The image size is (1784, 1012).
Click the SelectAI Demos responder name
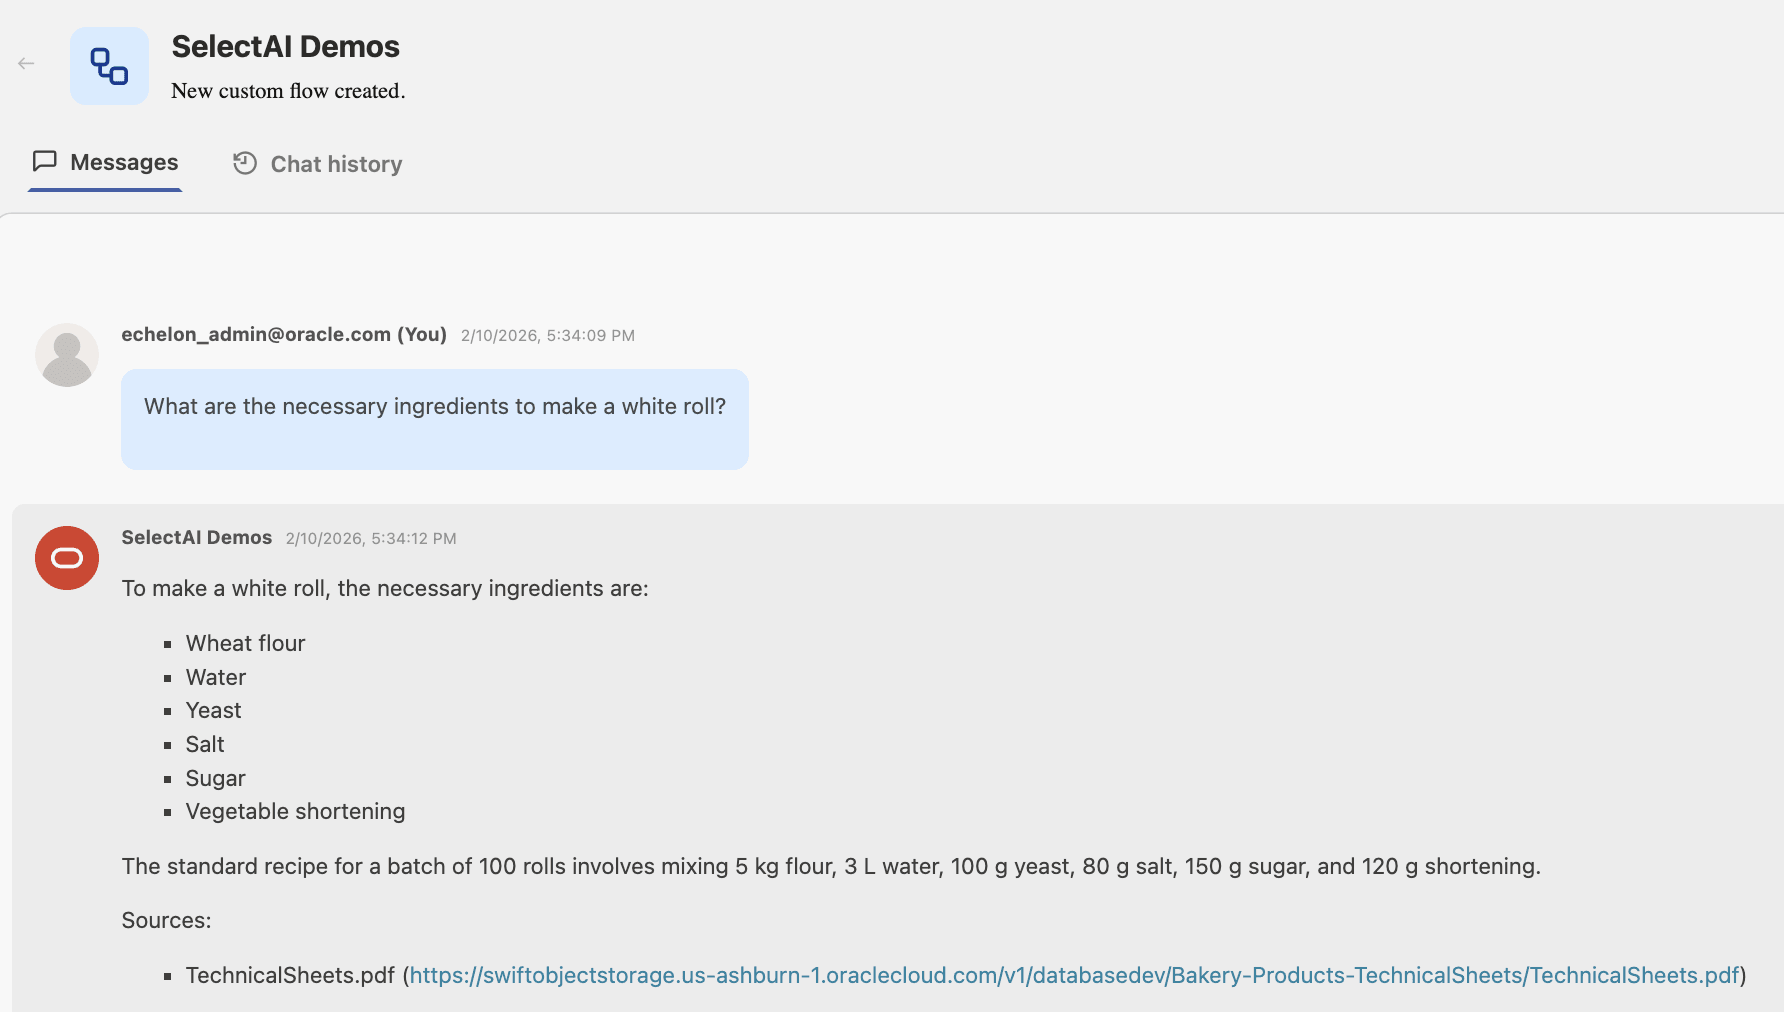point(196,538)
